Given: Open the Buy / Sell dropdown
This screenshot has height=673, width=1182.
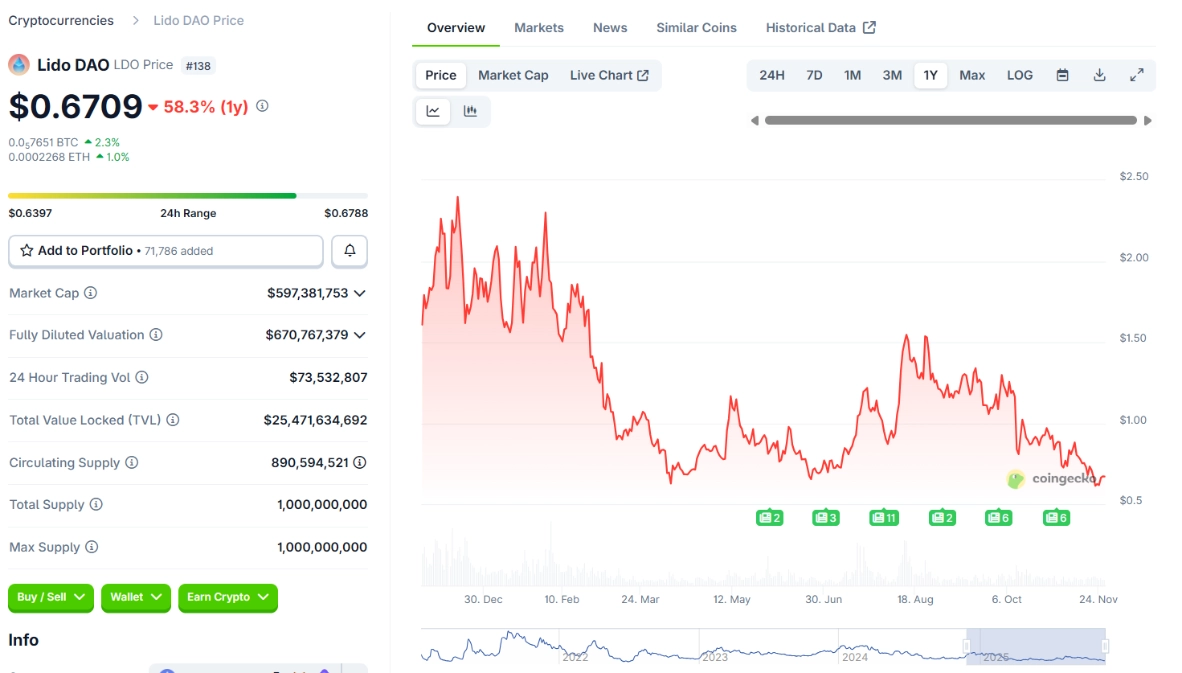Looking at the screenshot, I should coord(51,597).
